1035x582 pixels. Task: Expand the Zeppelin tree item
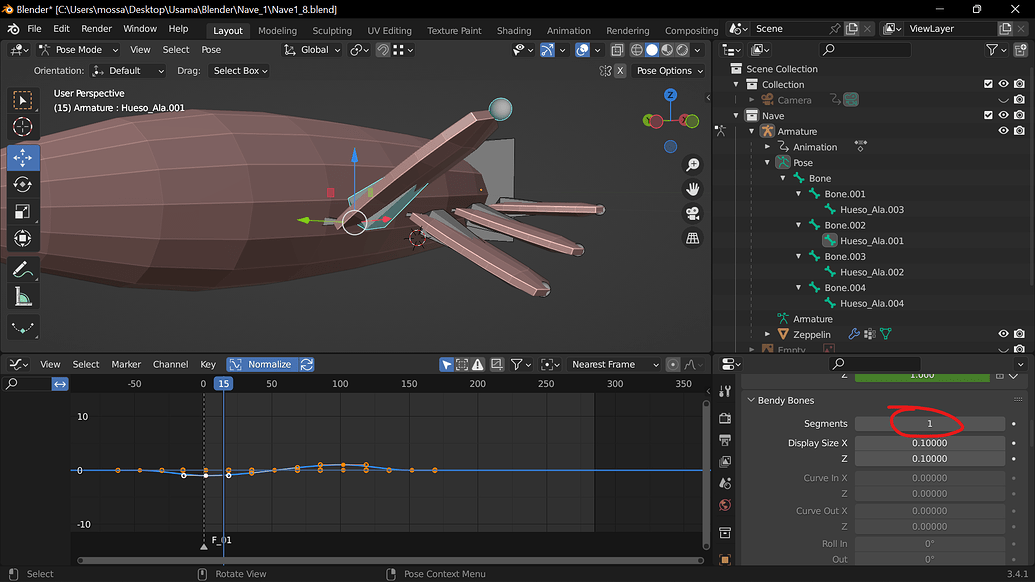point(767,335)
